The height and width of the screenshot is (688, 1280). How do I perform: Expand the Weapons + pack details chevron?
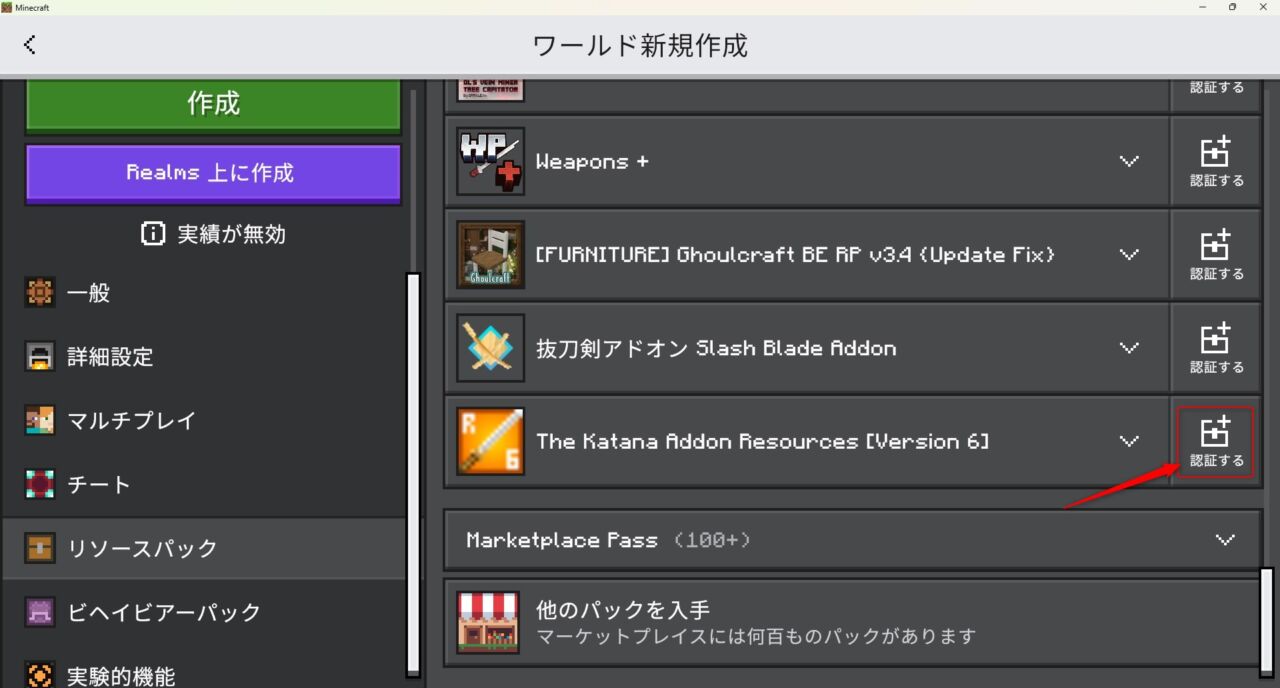[1129, 161]
